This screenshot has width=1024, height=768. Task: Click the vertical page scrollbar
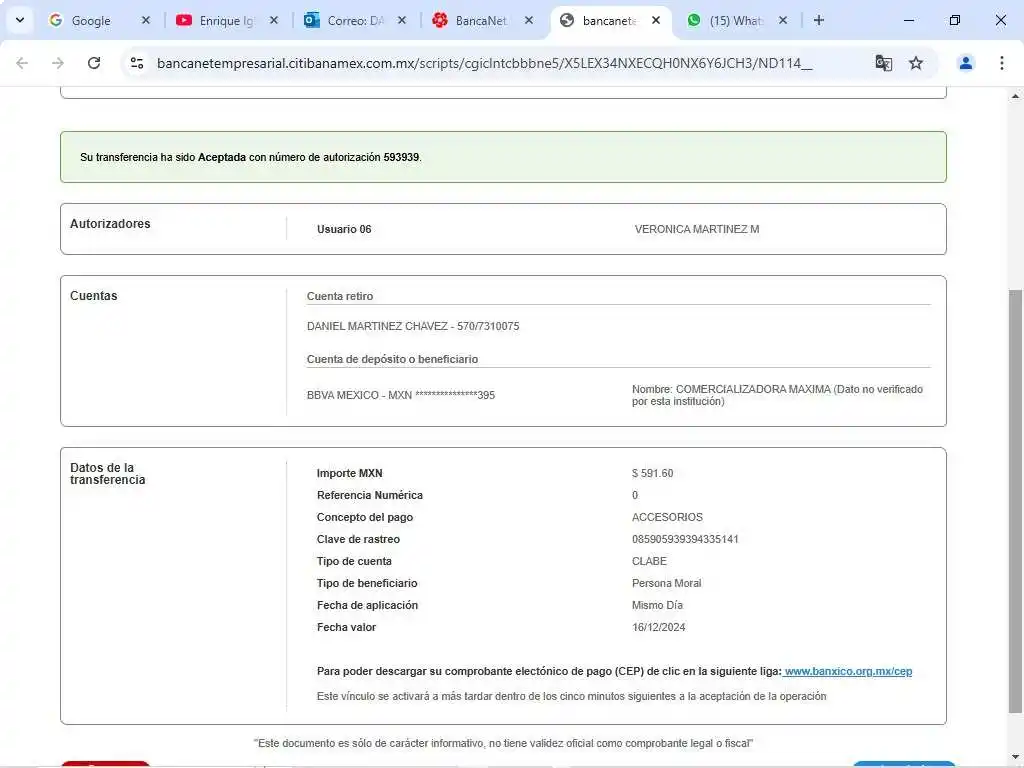point(1015,500)
